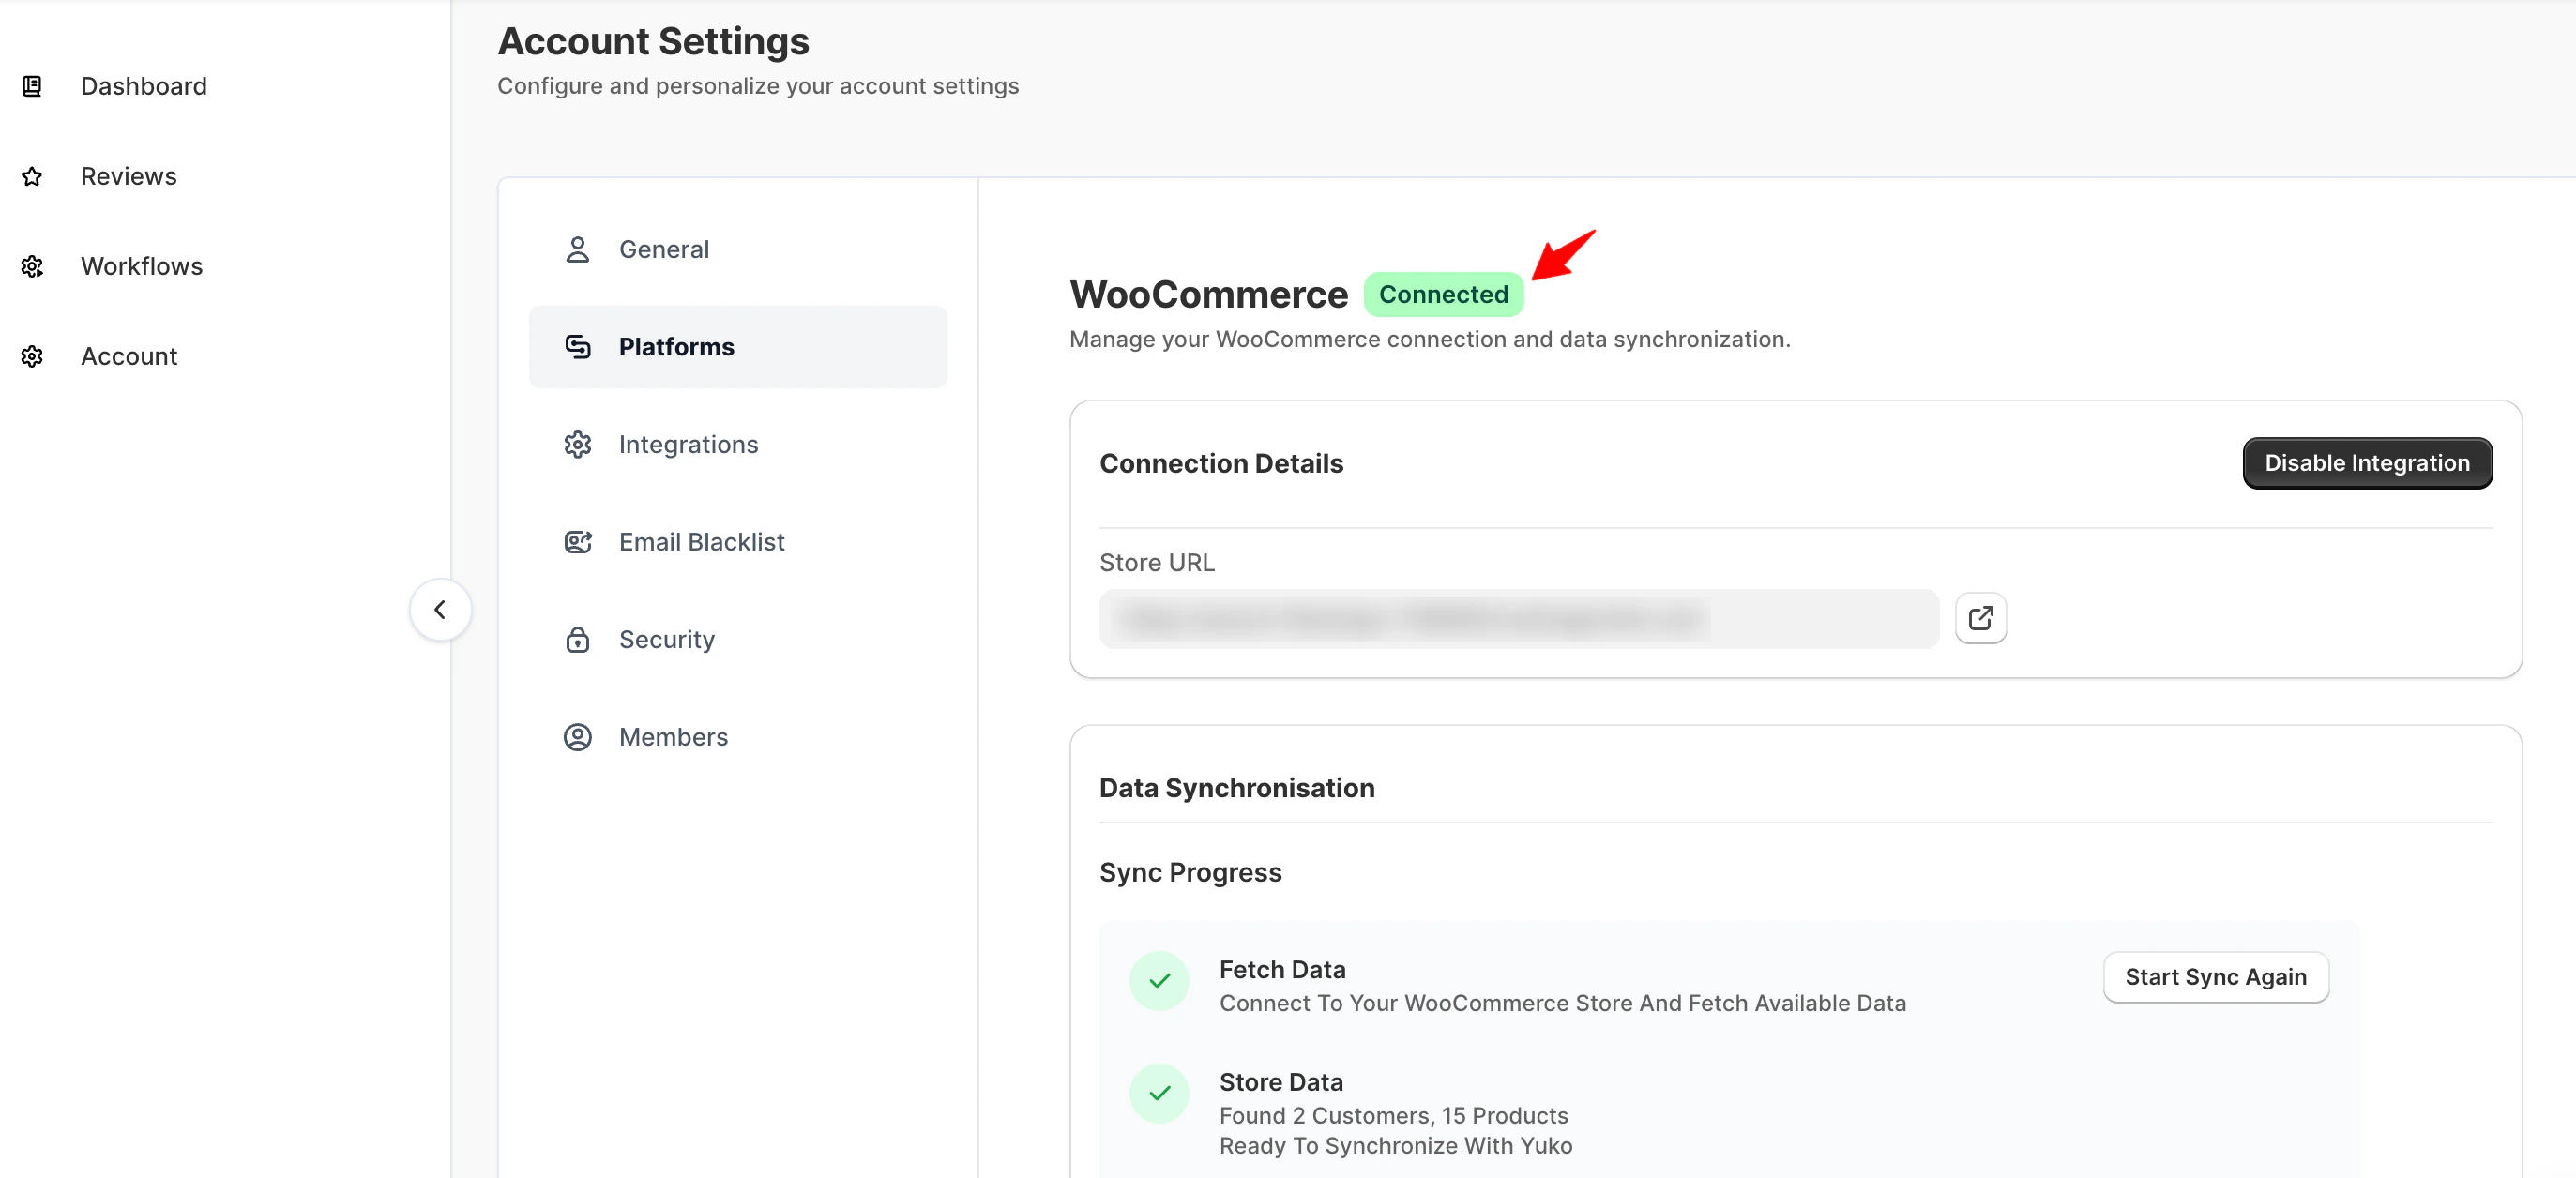Click 'Manage your WooCommerce connection' description

tap(1430, 339)
